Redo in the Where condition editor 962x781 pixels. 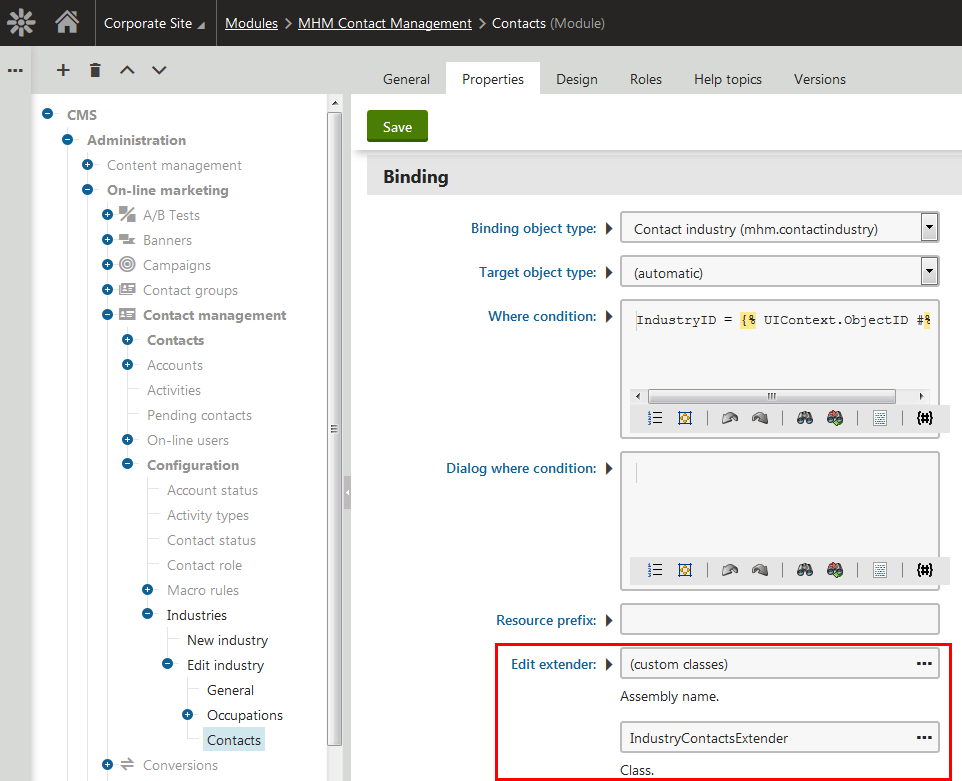(x=760, y=418)
